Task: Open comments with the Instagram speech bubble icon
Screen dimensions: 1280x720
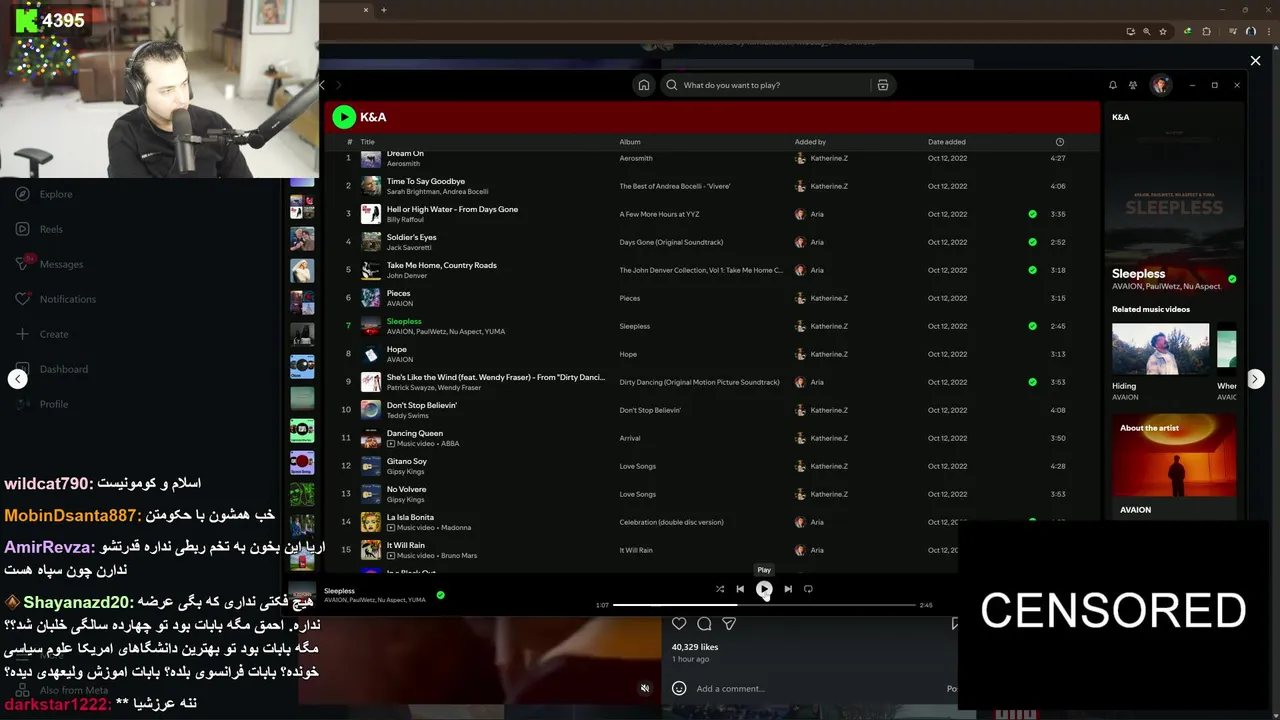Action: point(704,624)
